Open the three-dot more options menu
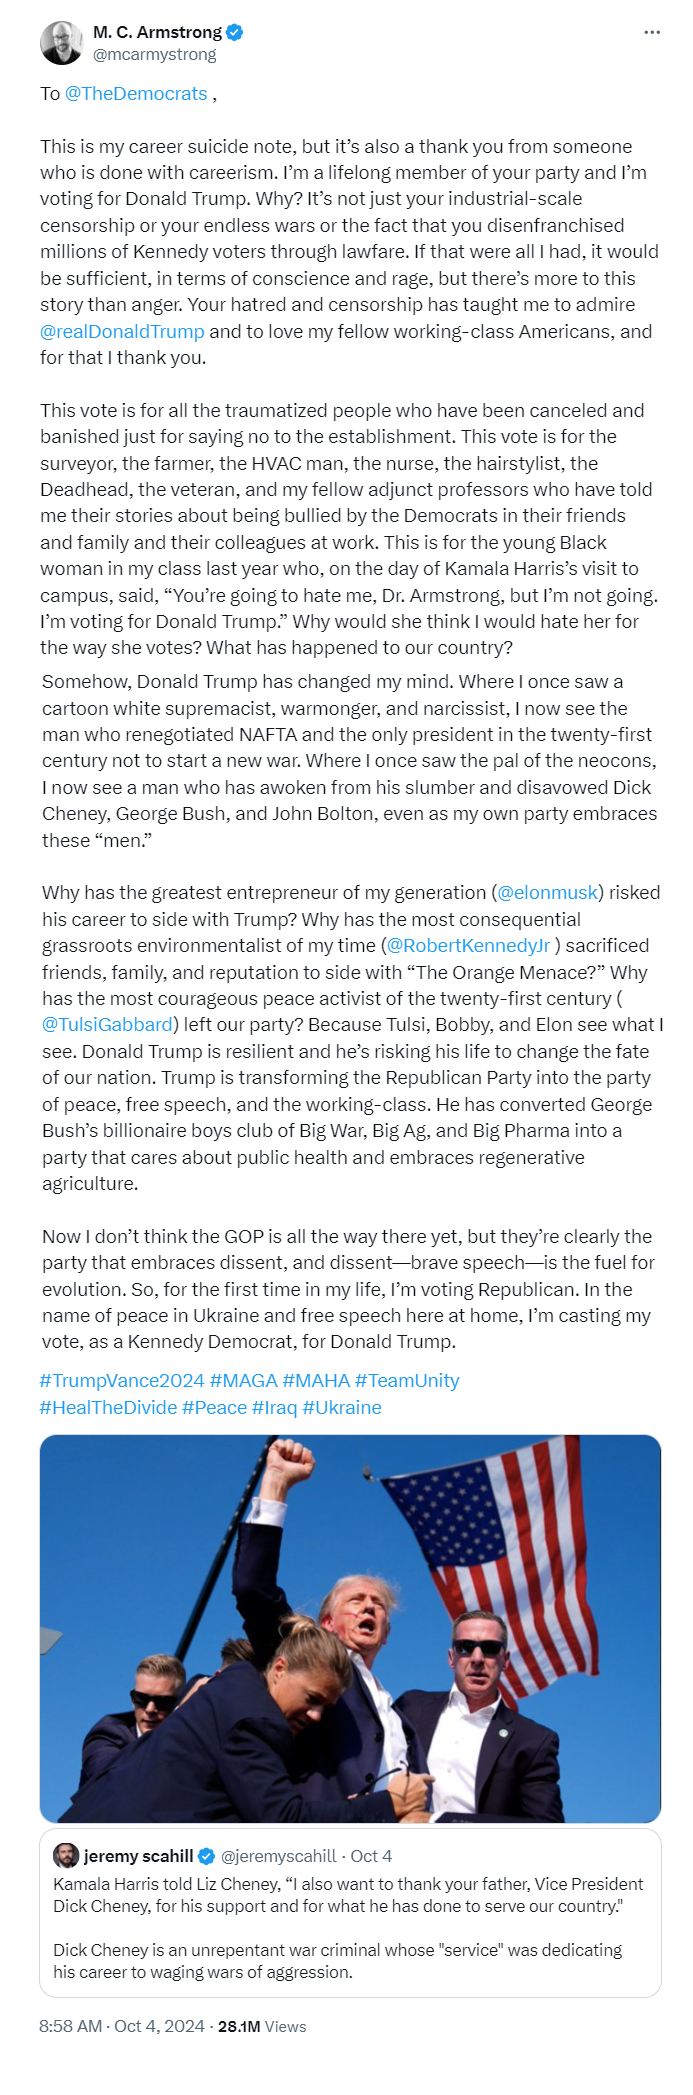 652,33
